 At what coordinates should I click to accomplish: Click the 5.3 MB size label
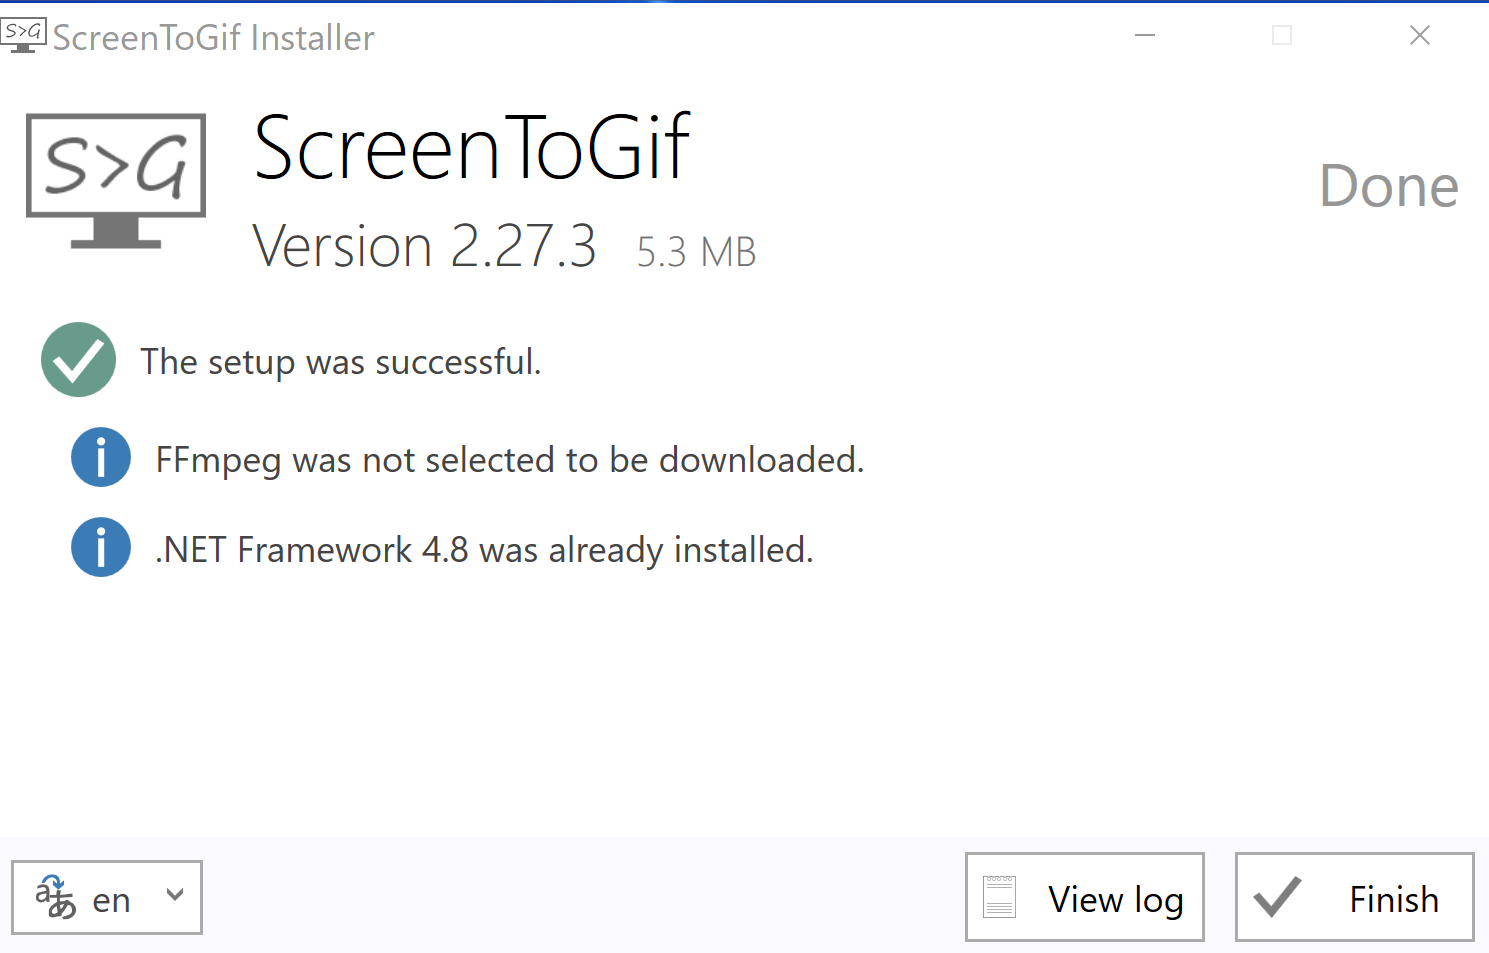click(x=695, y=251)
